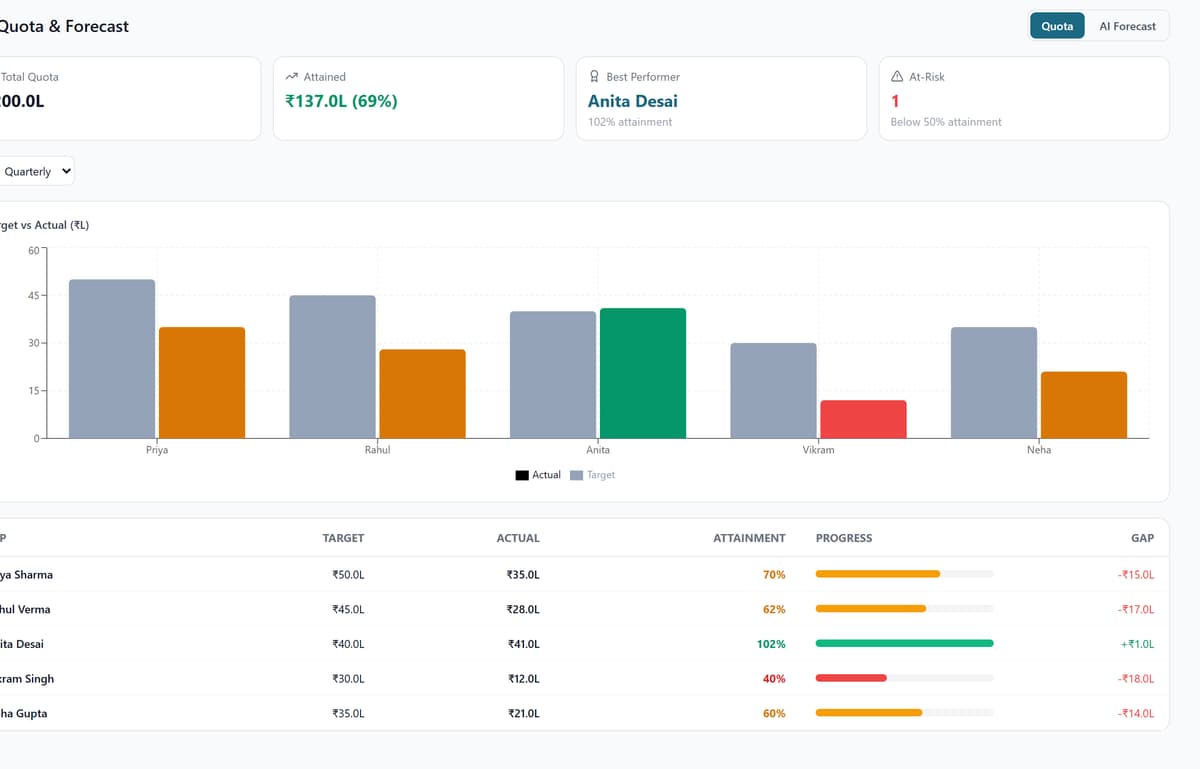Click the 70% attainment progress bar
This screenshot has height=769, width=1200.
point(905,574)
